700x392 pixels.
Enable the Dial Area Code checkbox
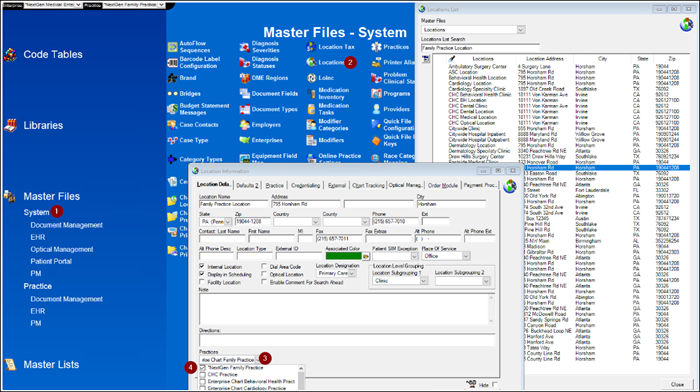click(264, 266)
